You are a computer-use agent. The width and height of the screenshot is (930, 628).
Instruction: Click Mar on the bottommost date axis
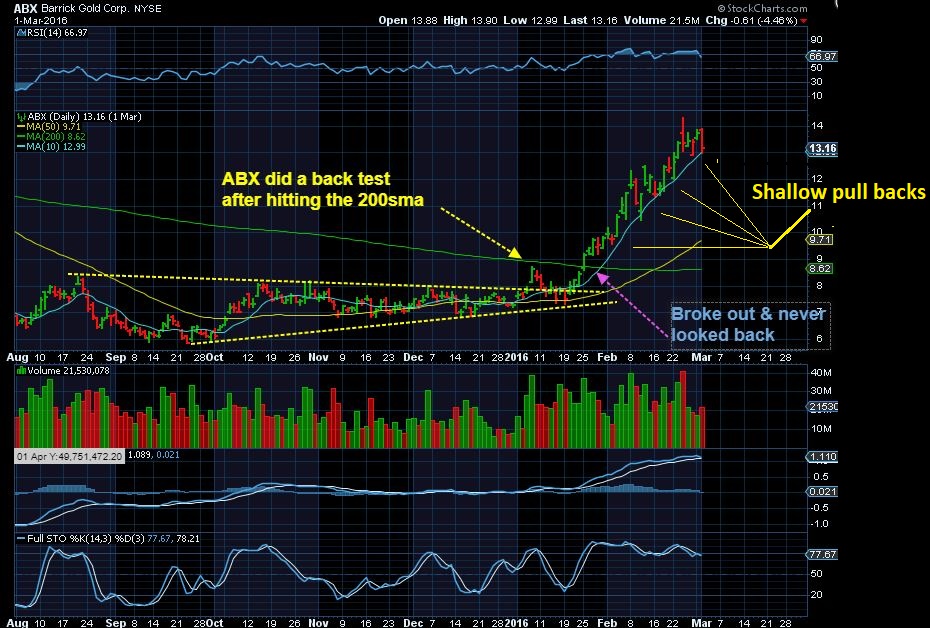pyautogui.click(x=701, y=623)
